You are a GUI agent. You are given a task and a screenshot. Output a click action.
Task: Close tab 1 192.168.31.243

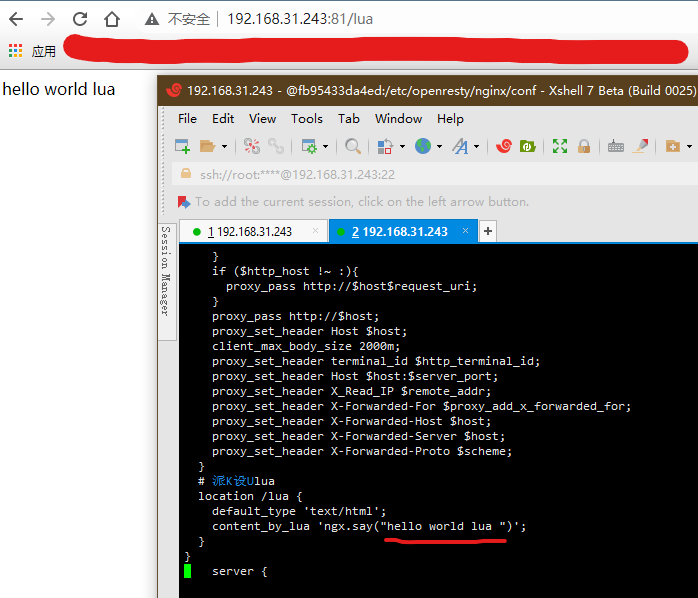pyautogui.click(x=316, y=231)
